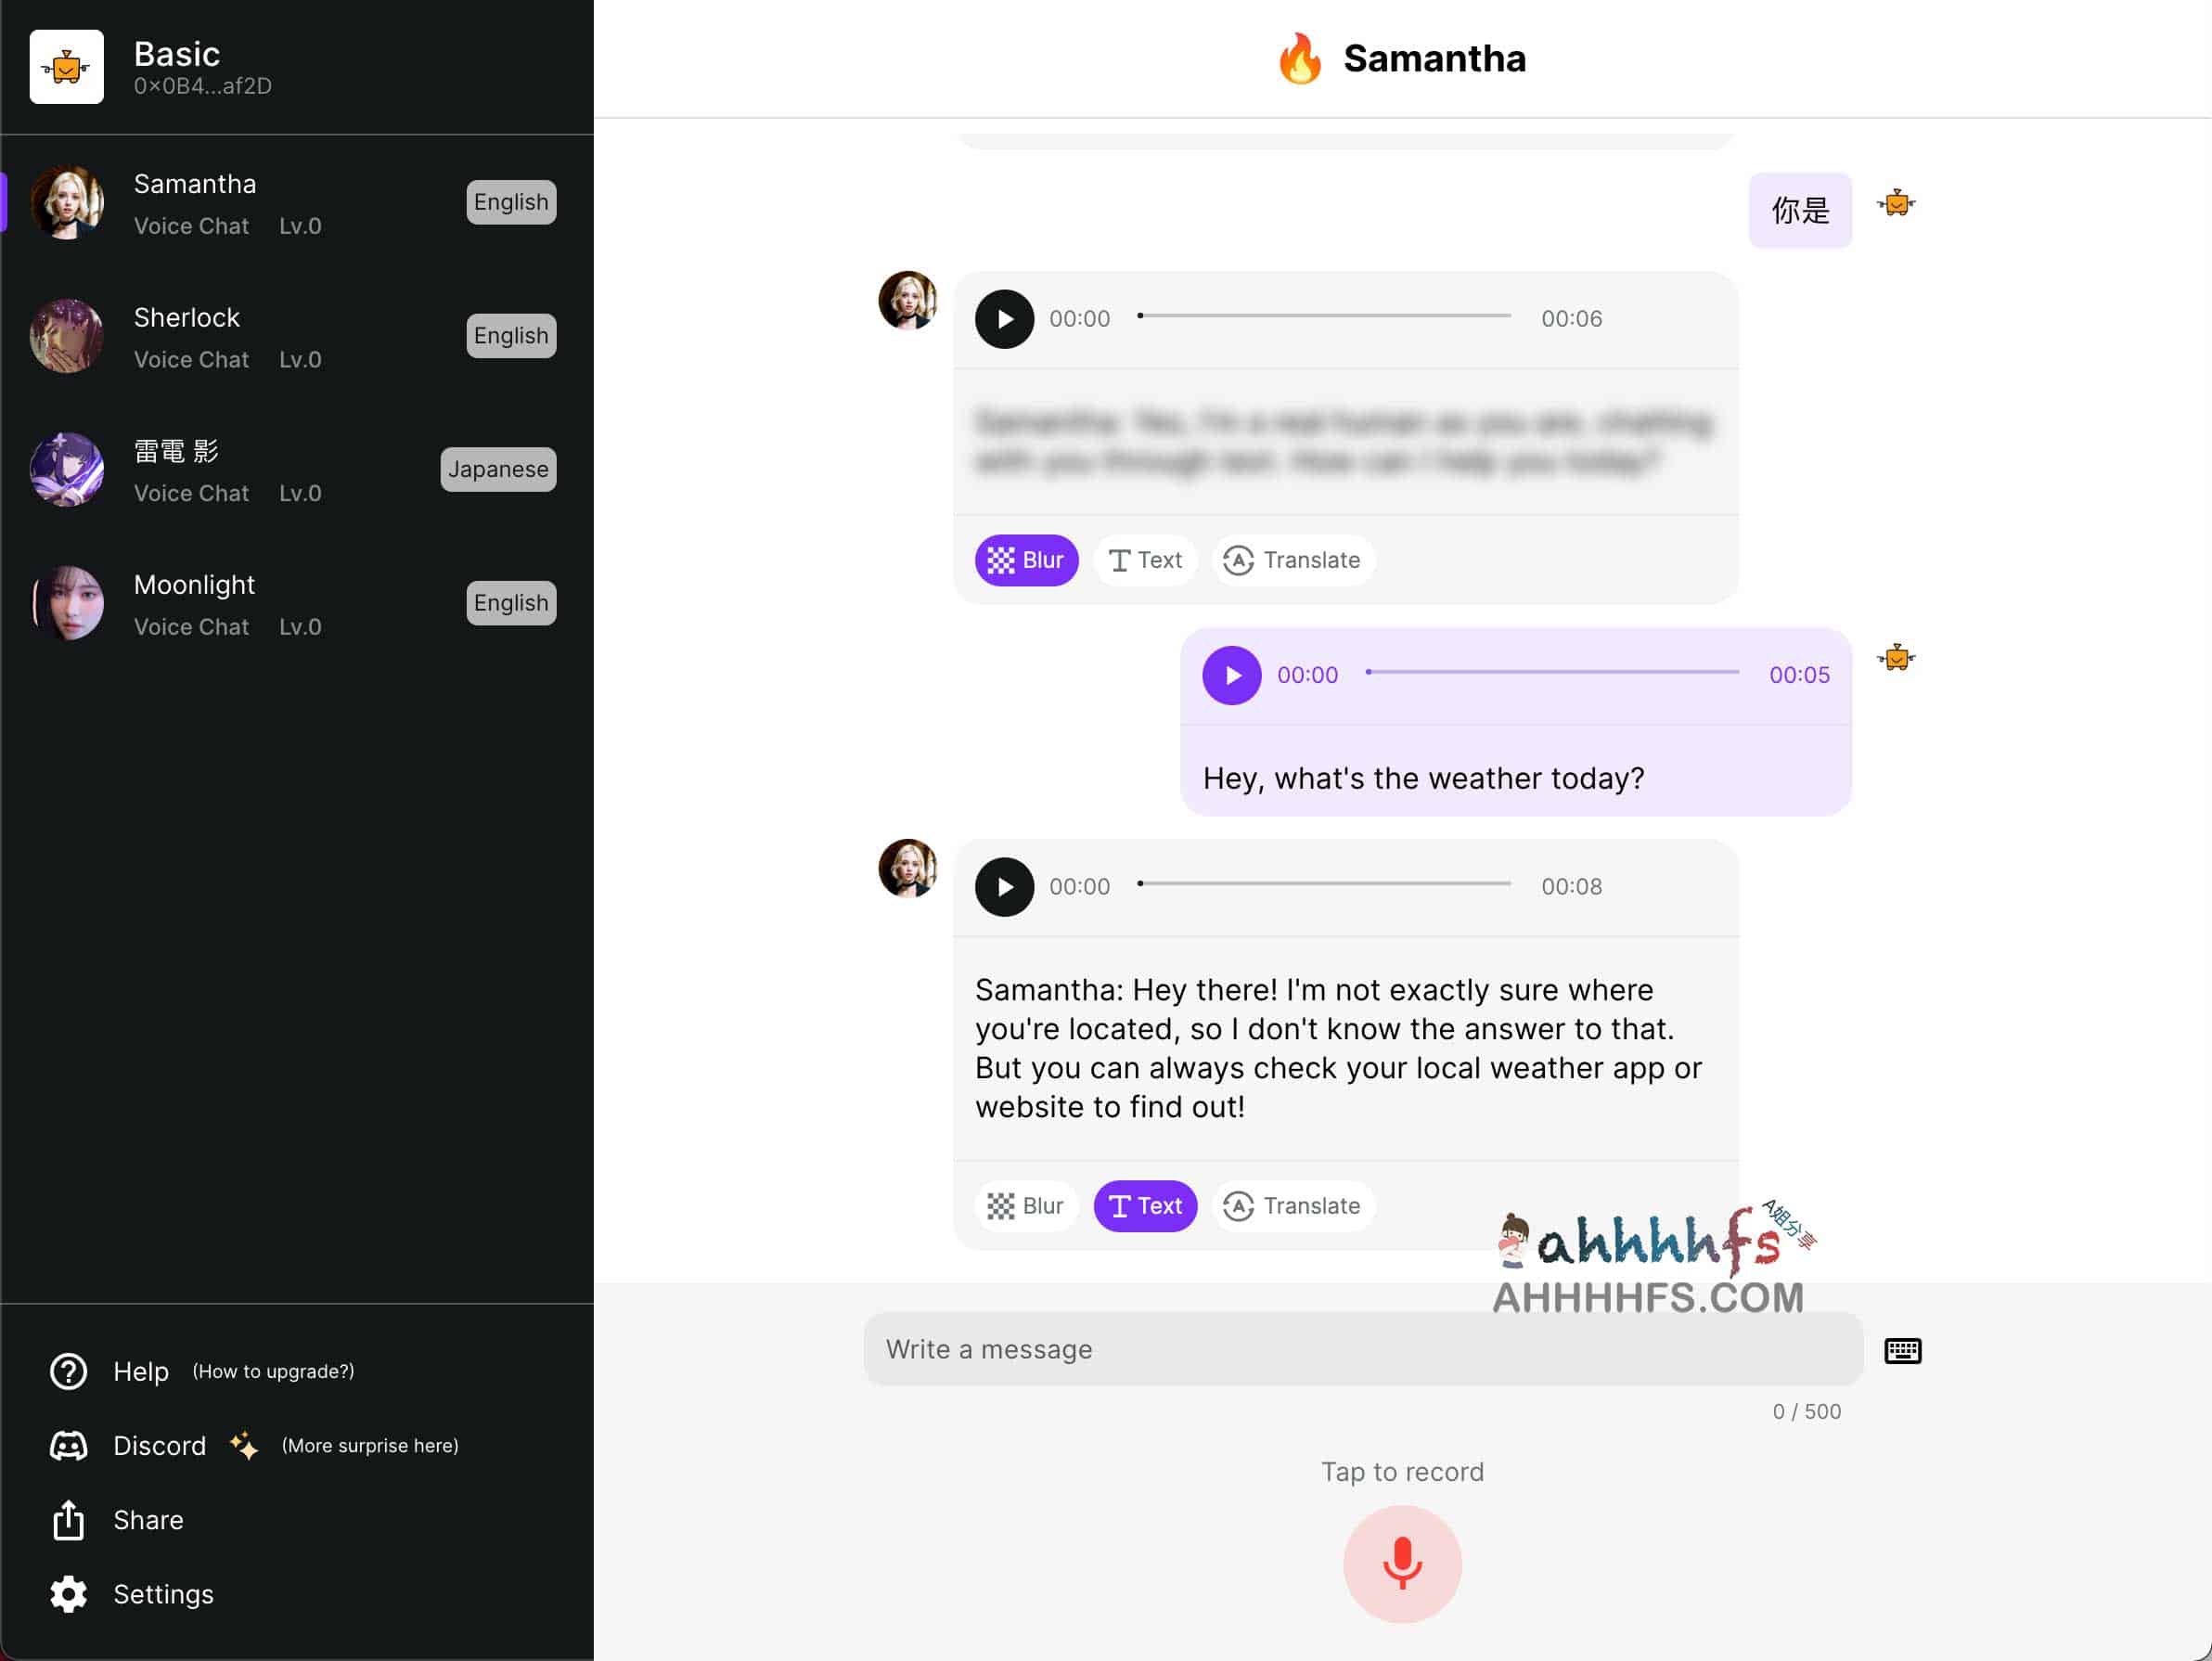
Task: Toggle Blur on Samantha's first message
Action: 1024,559
